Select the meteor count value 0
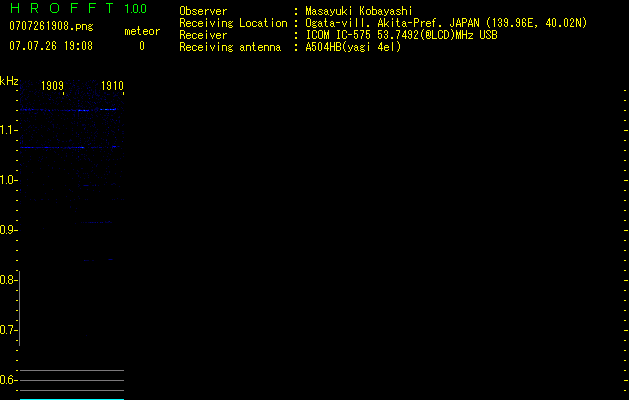 [x=142, y=46]
